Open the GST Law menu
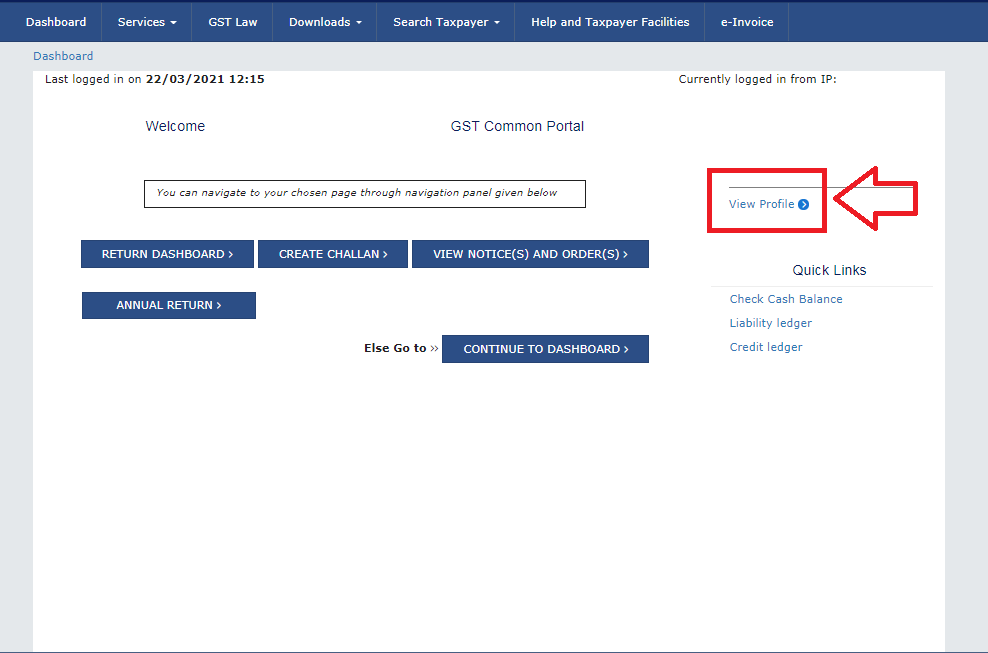The image size is (988, 653). point(233,22)
